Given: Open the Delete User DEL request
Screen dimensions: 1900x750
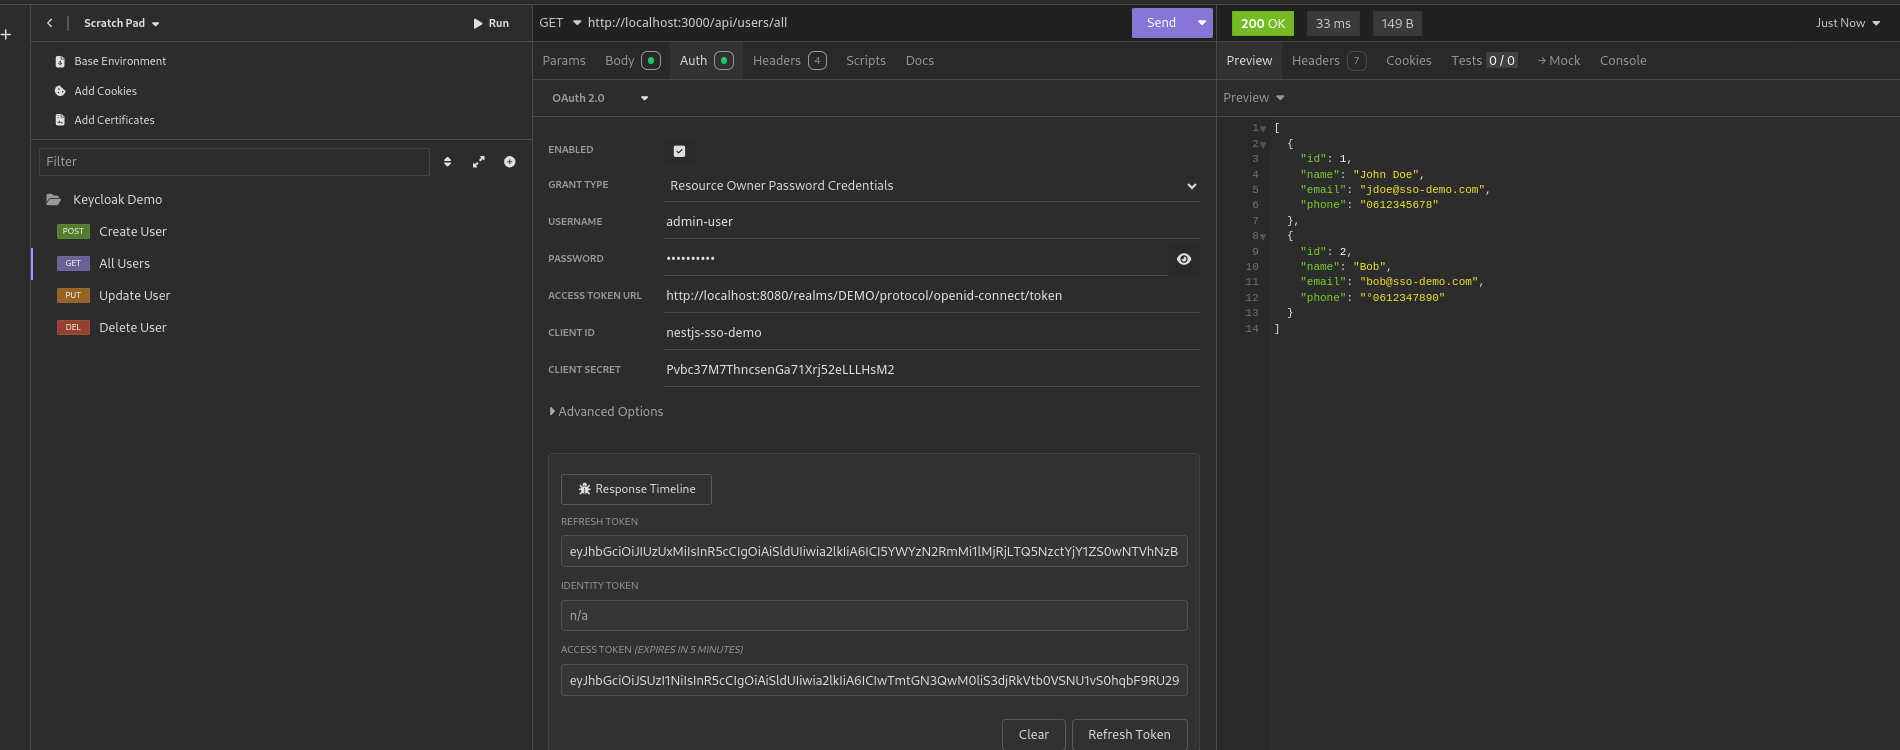Looking at the screenshot, I should coord(133,328).
